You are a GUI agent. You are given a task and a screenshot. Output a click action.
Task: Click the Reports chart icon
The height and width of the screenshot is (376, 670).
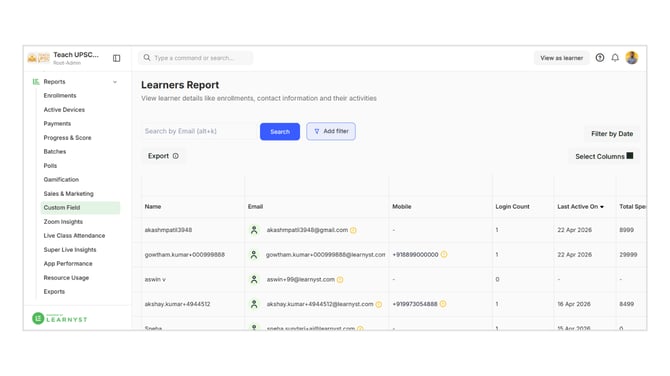coord(36,82)
